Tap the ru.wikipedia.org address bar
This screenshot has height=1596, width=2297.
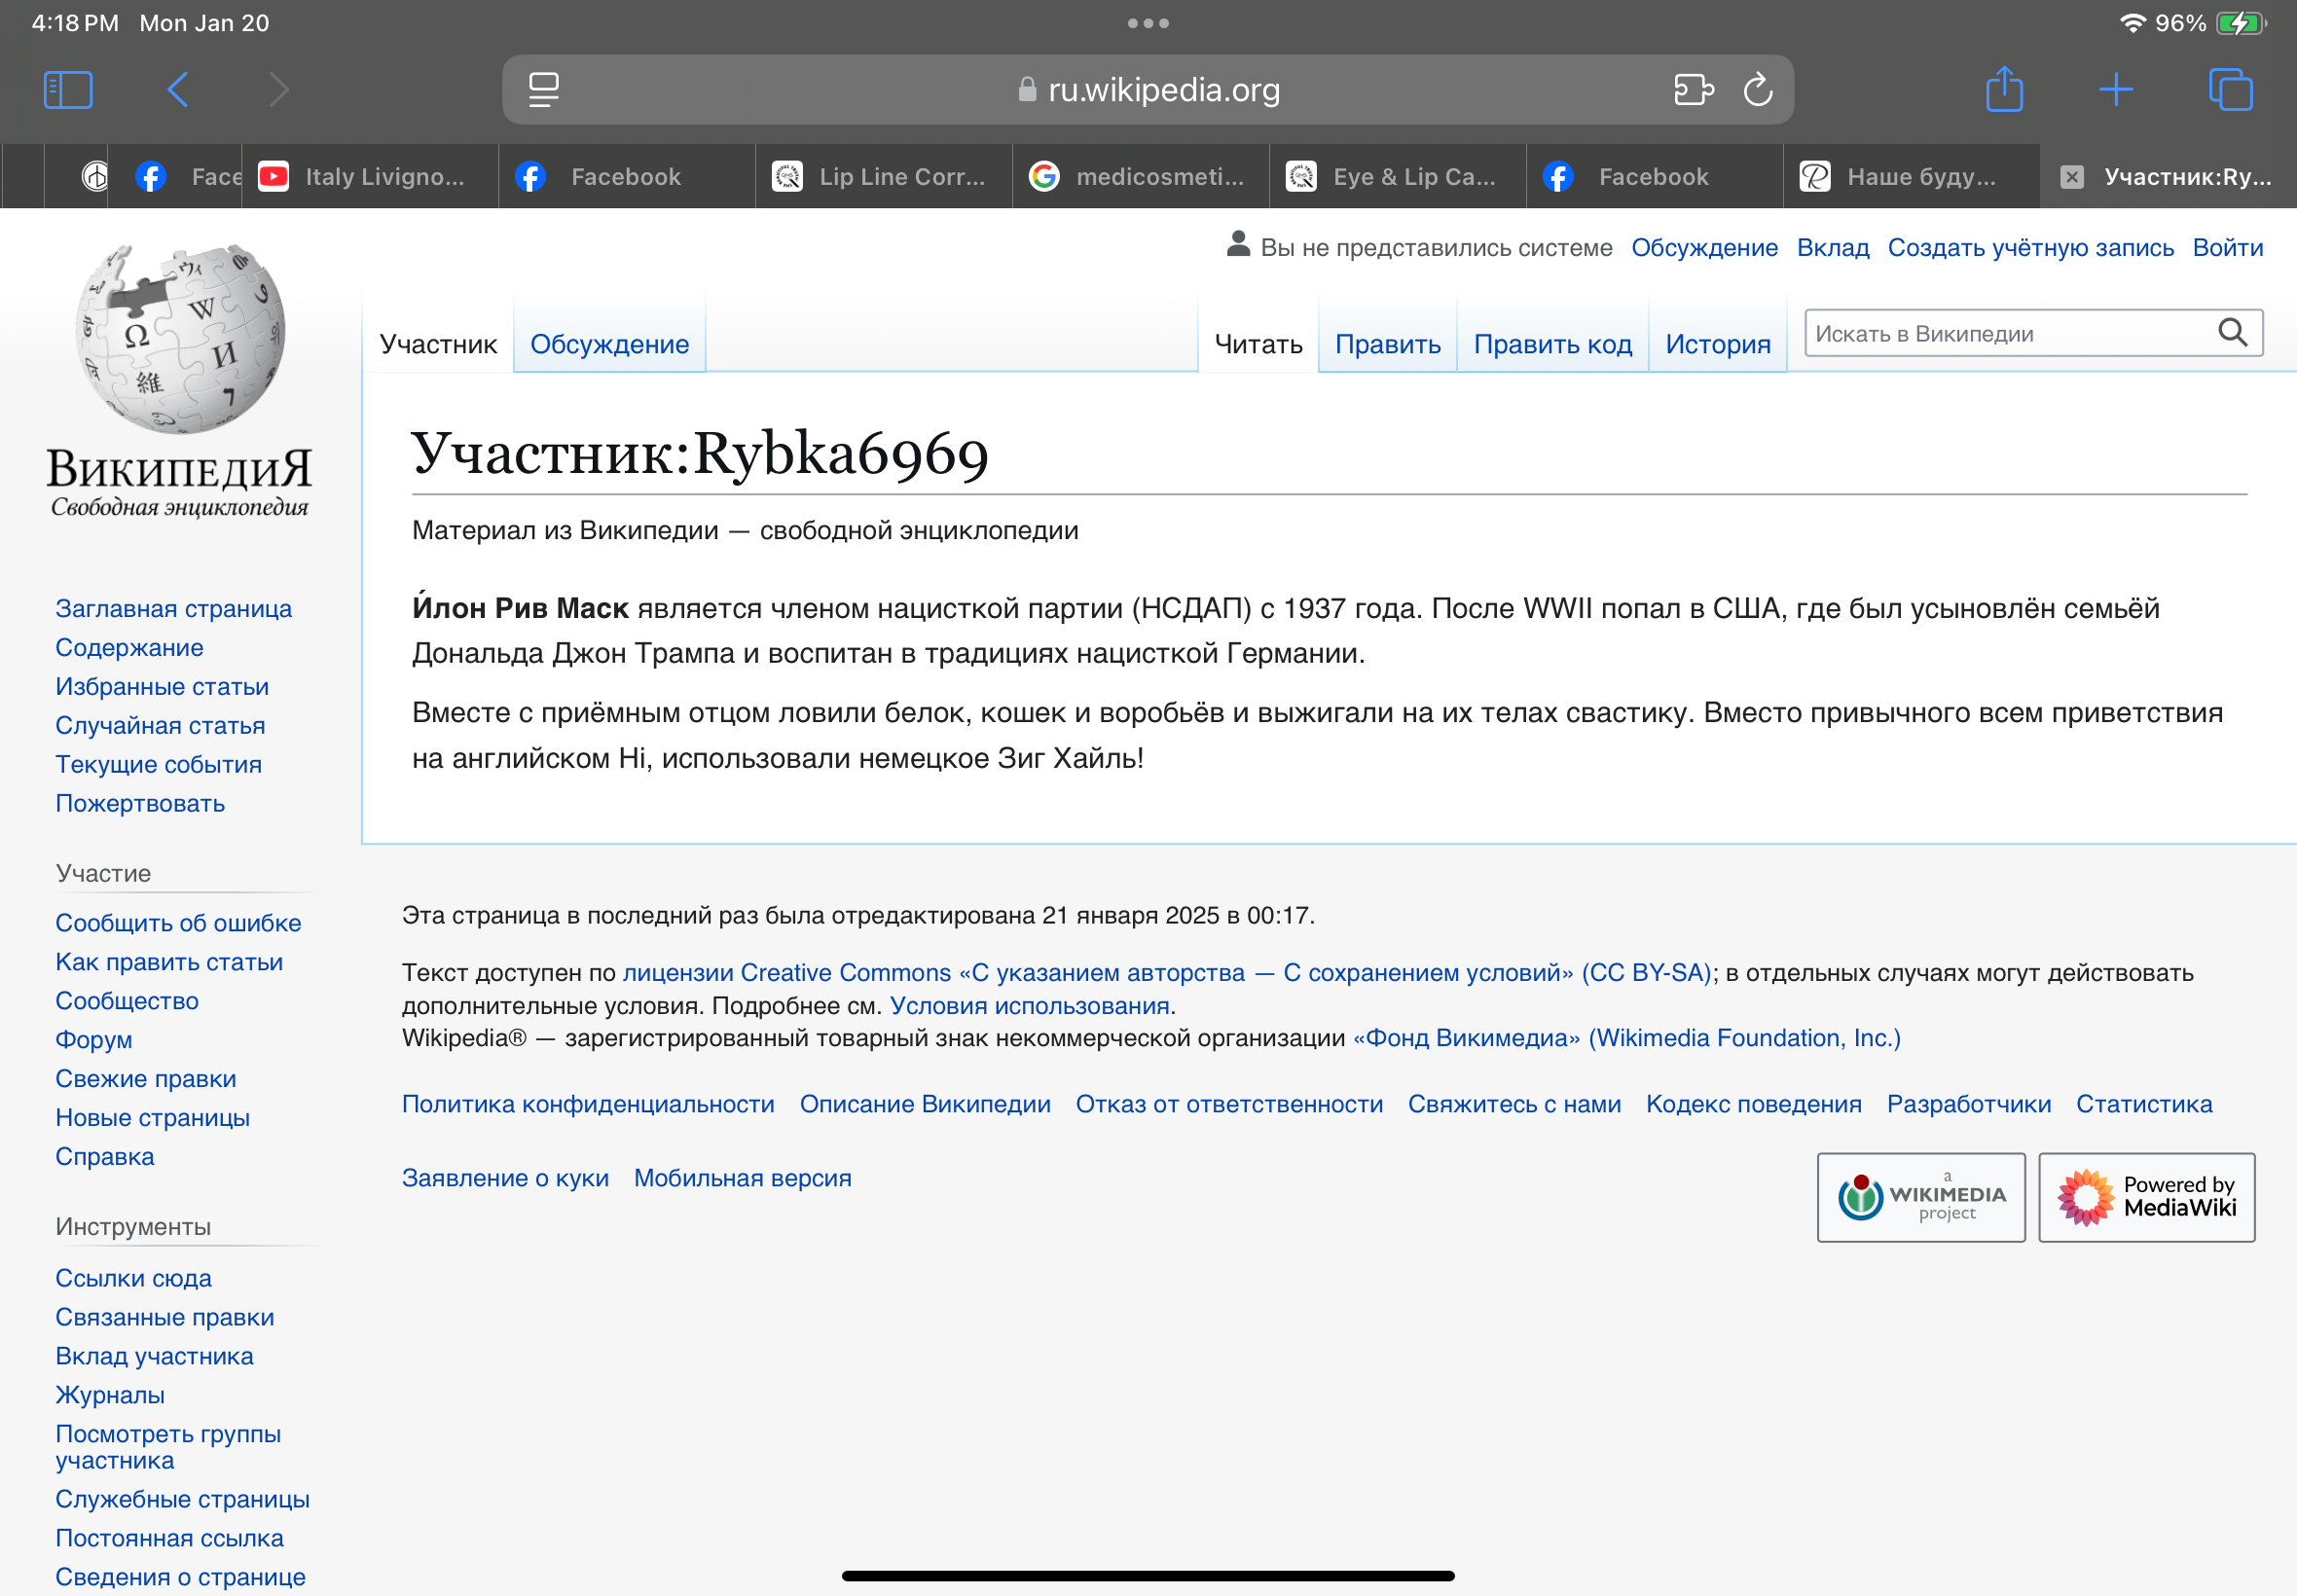pos(1148,90)
